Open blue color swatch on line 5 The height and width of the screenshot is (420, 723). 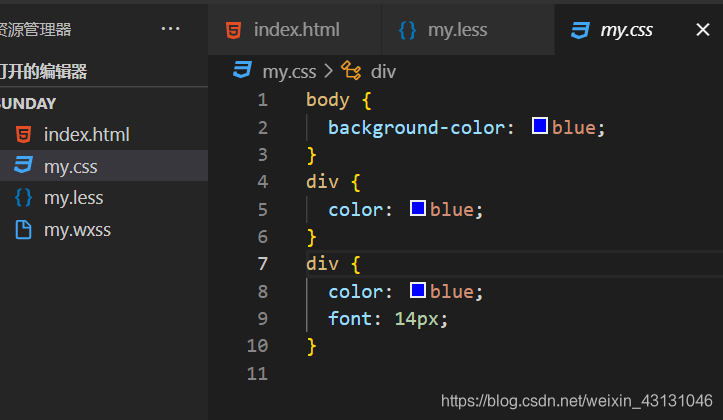click(x=418, y=208)
